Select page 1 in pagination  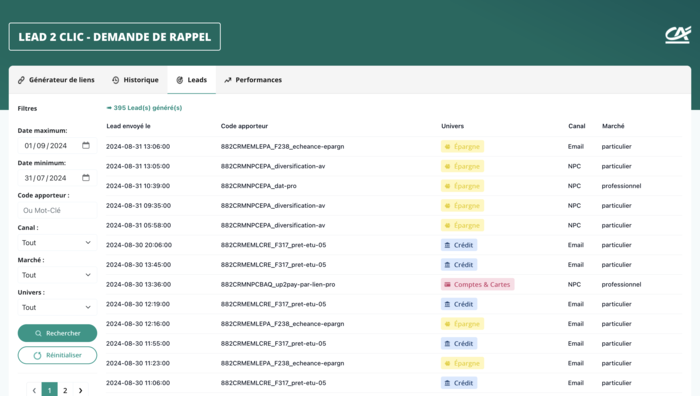point(50,390)
